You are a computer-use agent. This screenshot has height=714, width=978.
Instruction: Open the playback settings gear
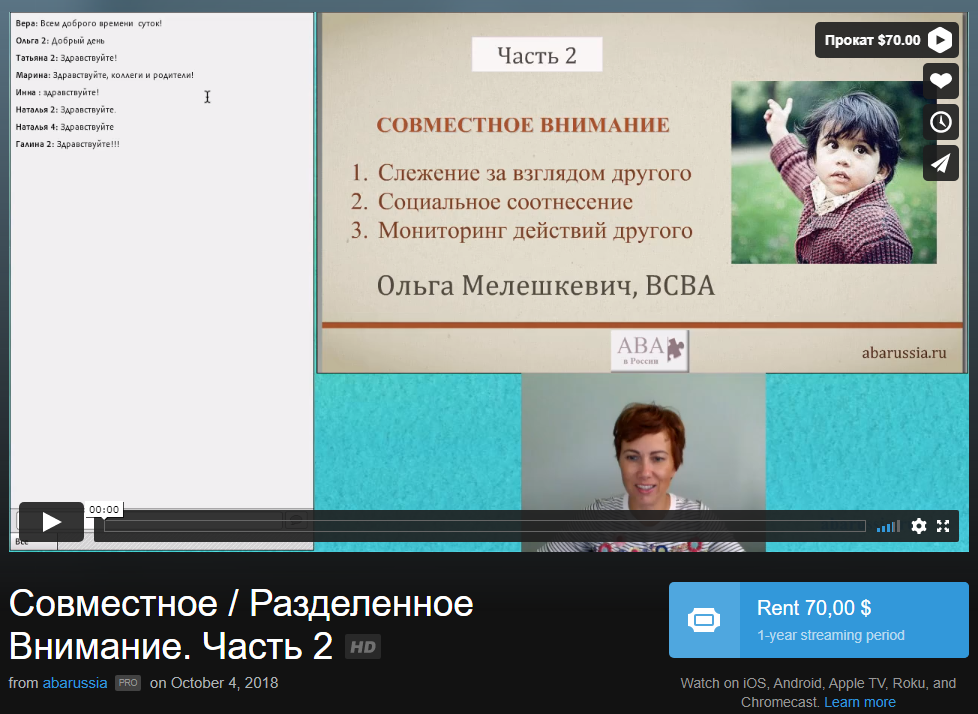[919, 525]
